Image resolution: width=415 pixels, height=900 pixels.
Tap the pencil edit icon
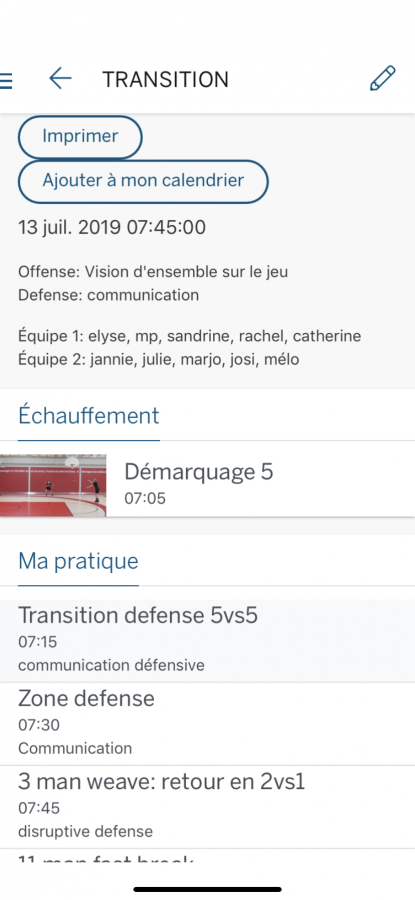[382, 79]
